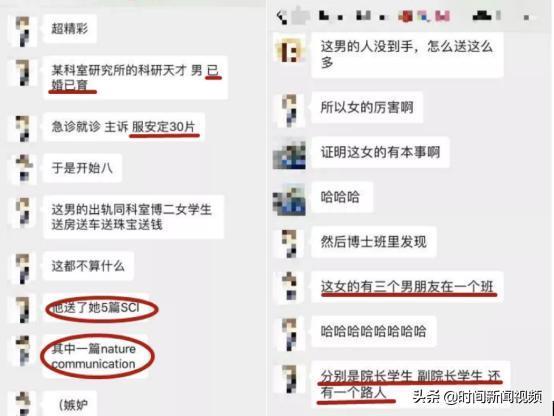
Task: Select the '这都不算什么' message bubble
Action: (x=88, y=266)
